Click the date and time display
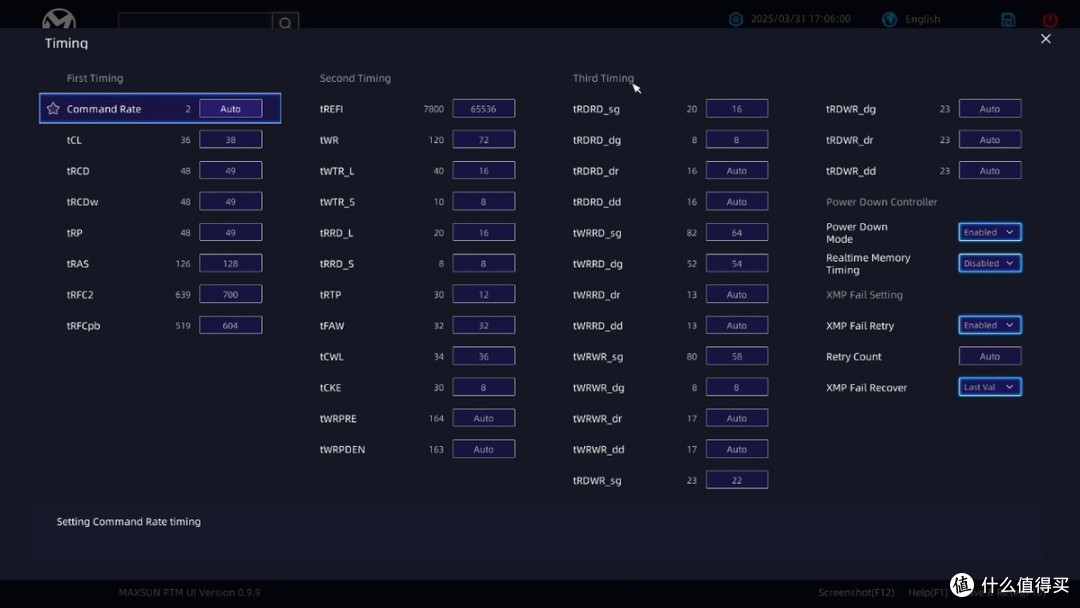This screenshot has width=1080, height=608. point(800,19)
